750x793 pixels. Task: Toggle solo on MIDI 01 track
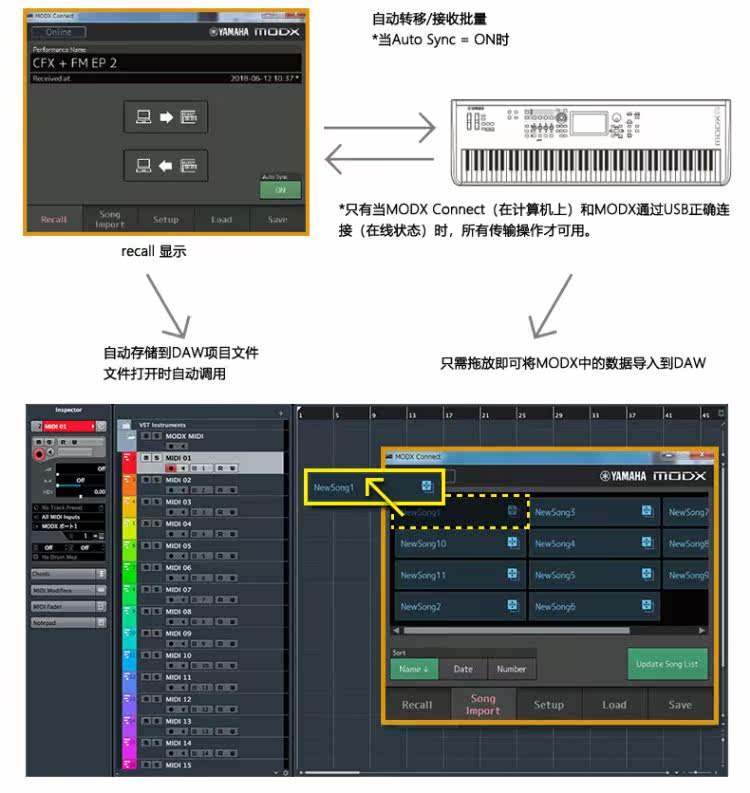157,458
